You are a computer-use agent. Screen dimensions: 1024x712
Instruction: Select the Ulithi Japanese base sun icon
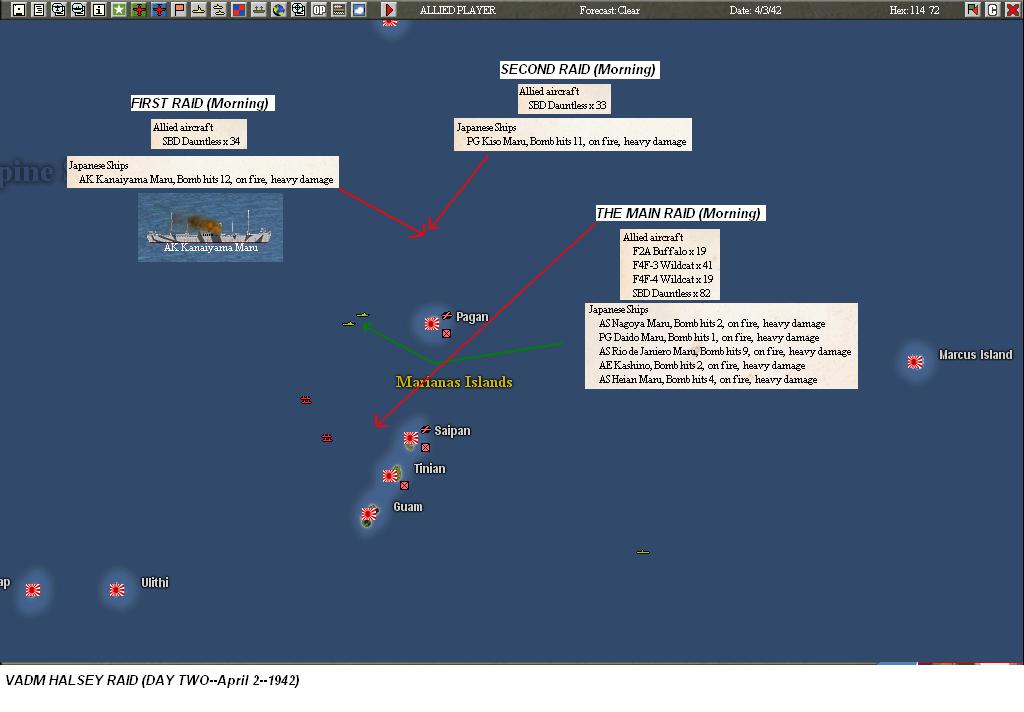[117, 590]
